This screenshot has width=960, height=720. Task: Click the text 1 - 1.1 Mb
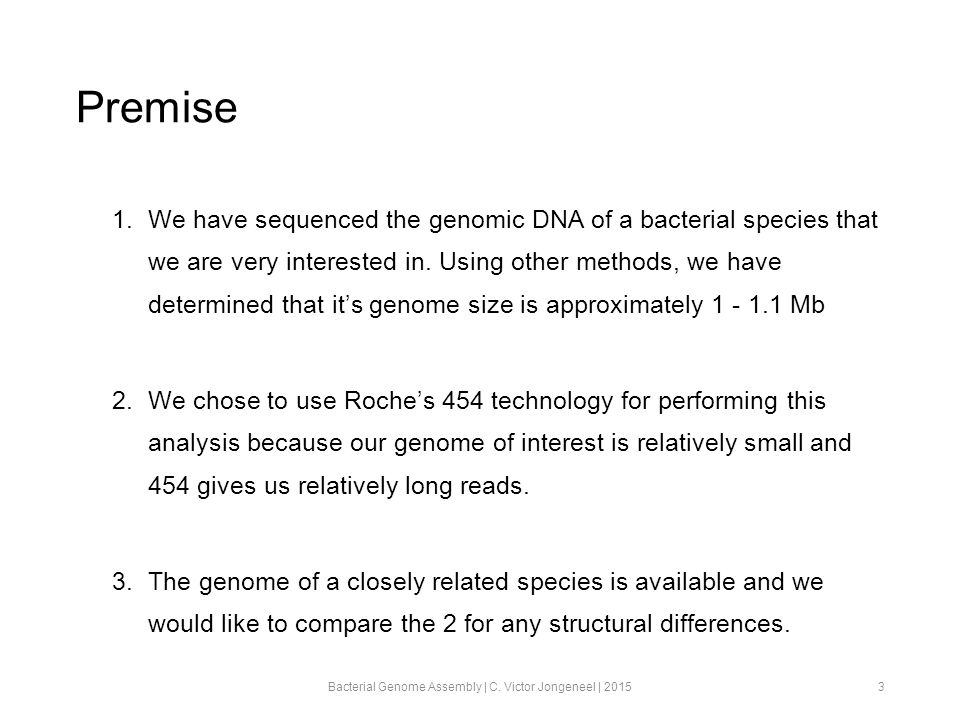pos(768,304)
